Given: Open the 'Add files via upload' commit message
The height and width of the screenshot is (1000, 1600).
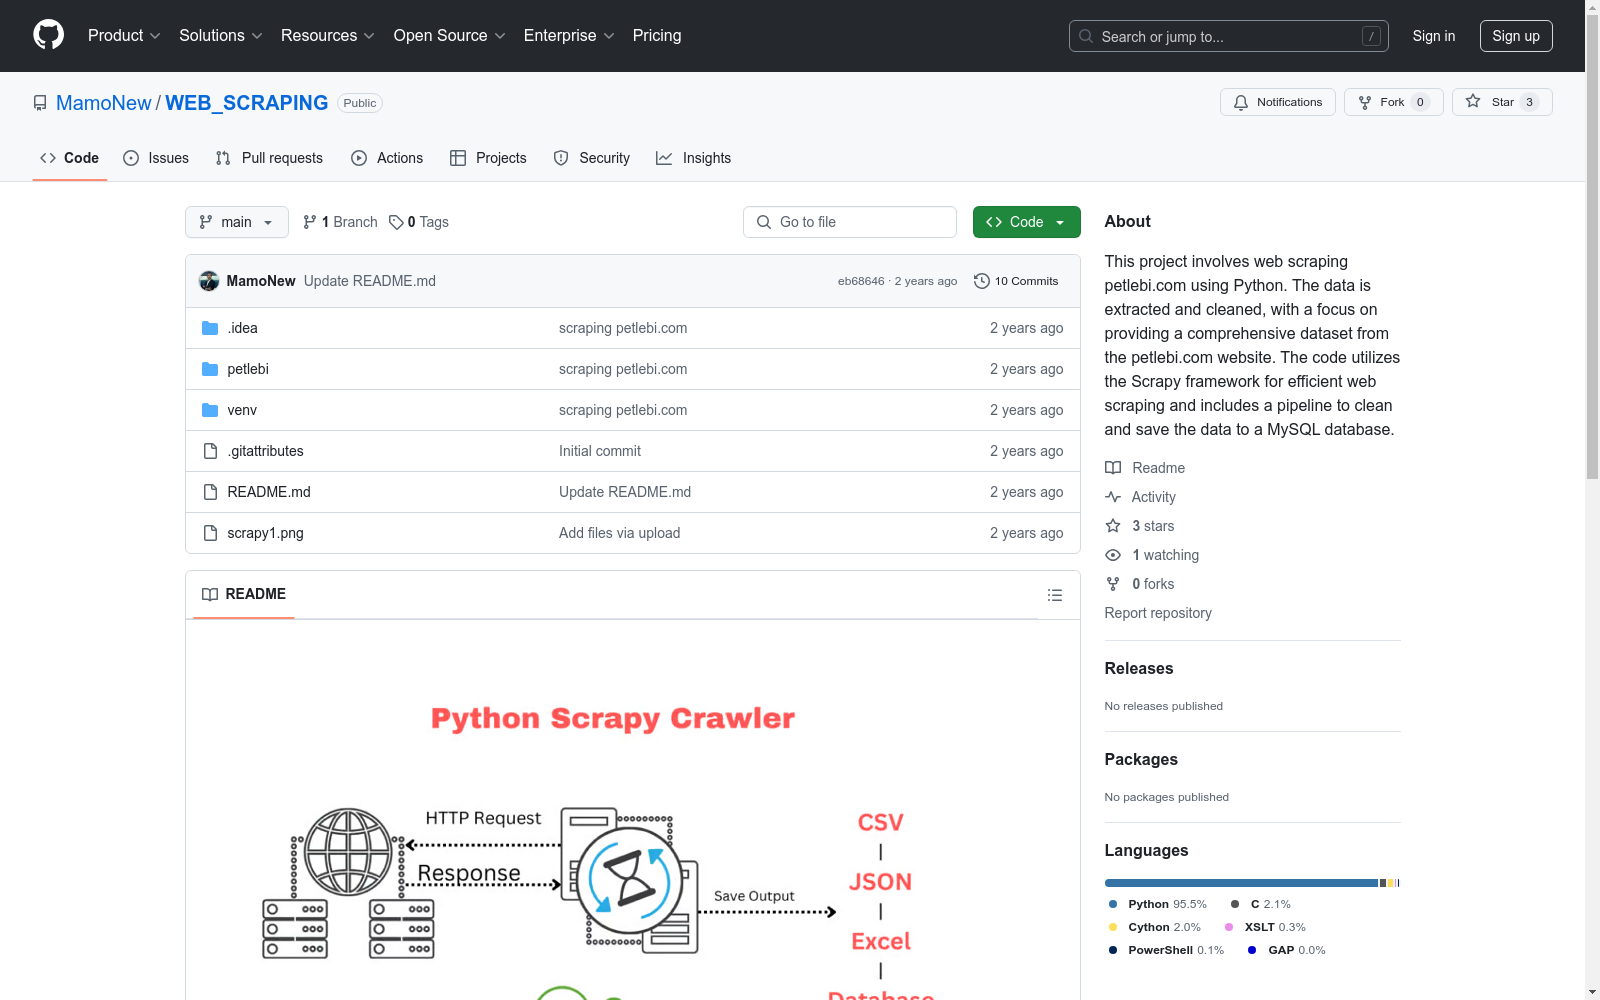Looking at the screenshot, I should pyautogui.click(x=619, y=533).
